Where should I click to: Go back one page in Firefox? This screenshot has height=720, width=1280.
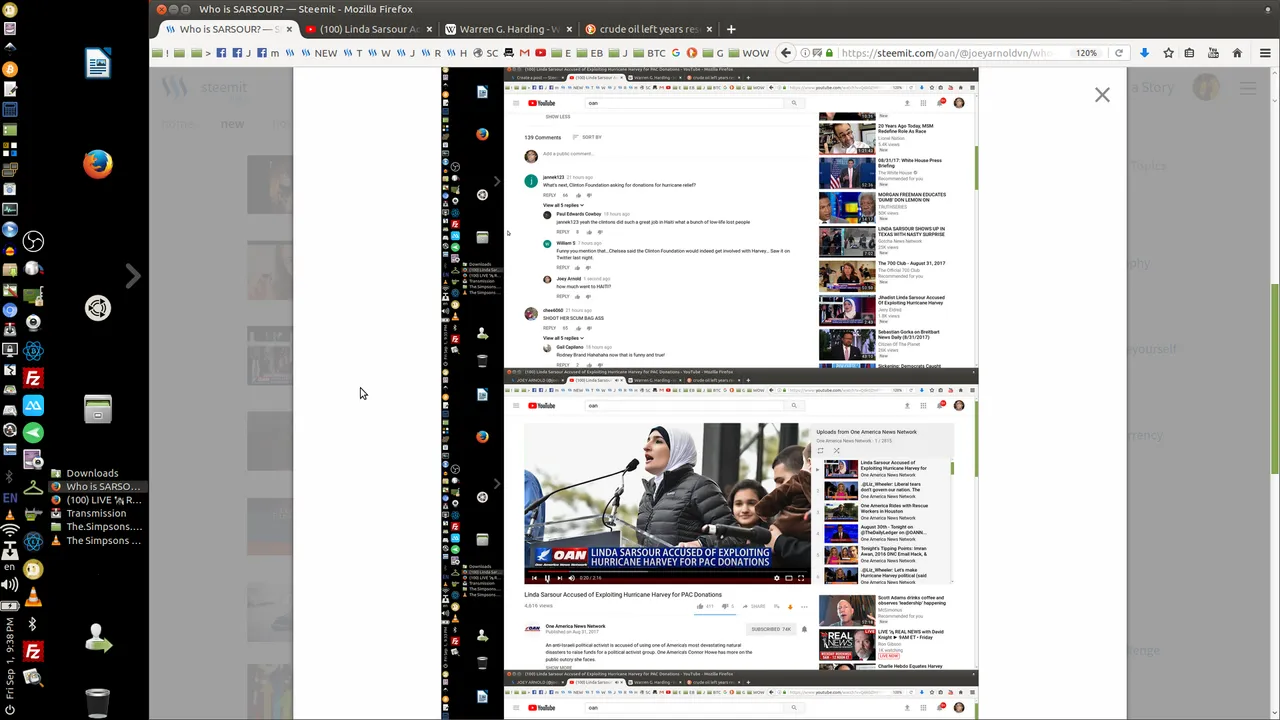point(786,53)
